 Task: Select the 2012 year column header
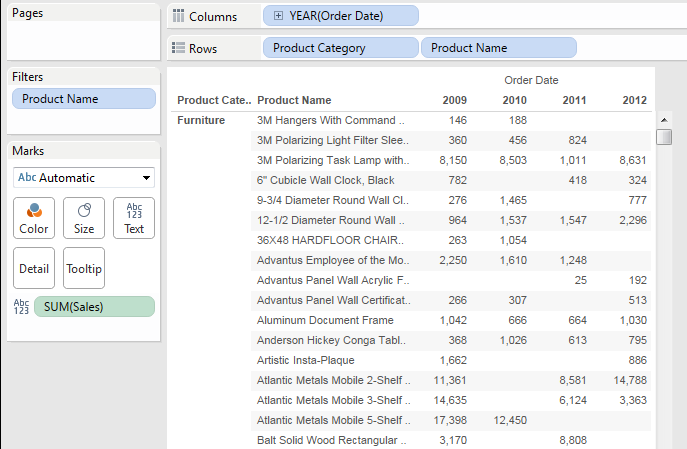[x=634, y=100]
